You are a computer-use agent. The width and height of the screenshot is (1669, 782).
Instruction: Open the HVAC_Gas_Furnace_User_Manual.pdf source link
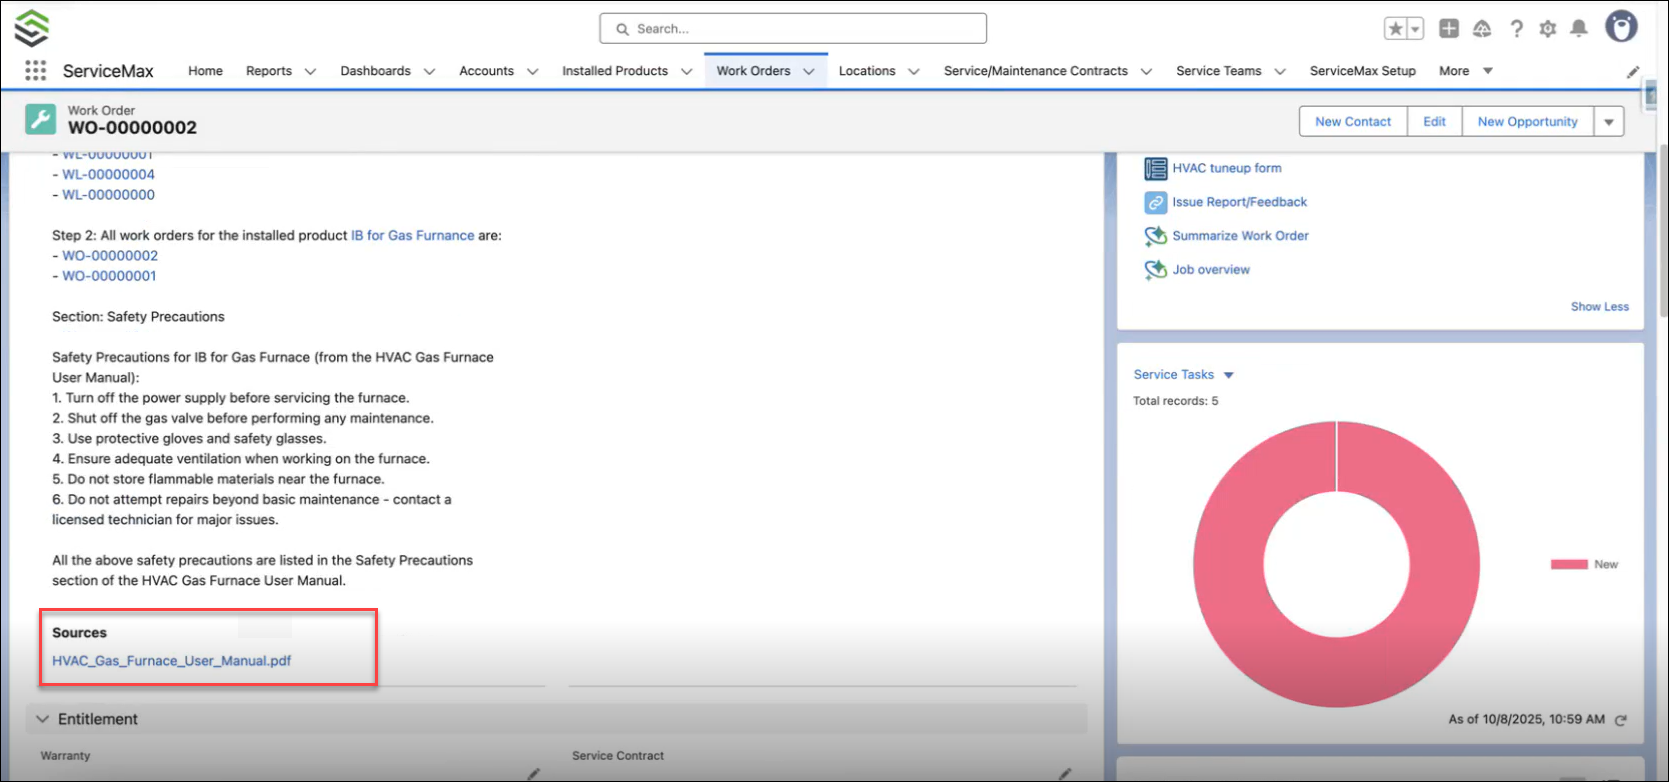pyautogui.click(x=172, y=661)
